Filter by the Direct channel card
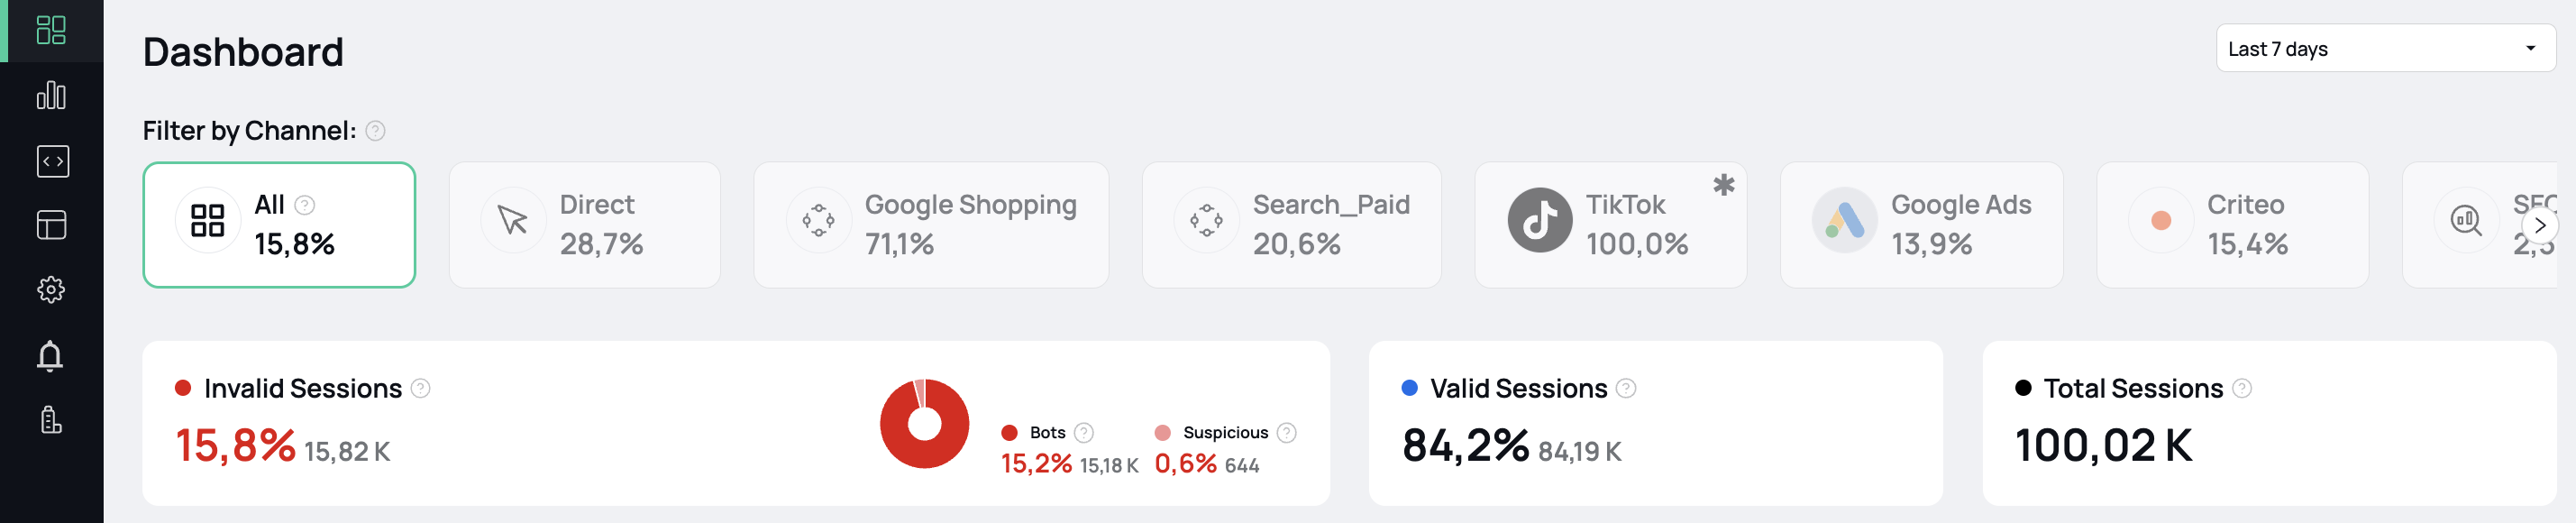This screenshot has height=523, width=2576. (584, 225)
